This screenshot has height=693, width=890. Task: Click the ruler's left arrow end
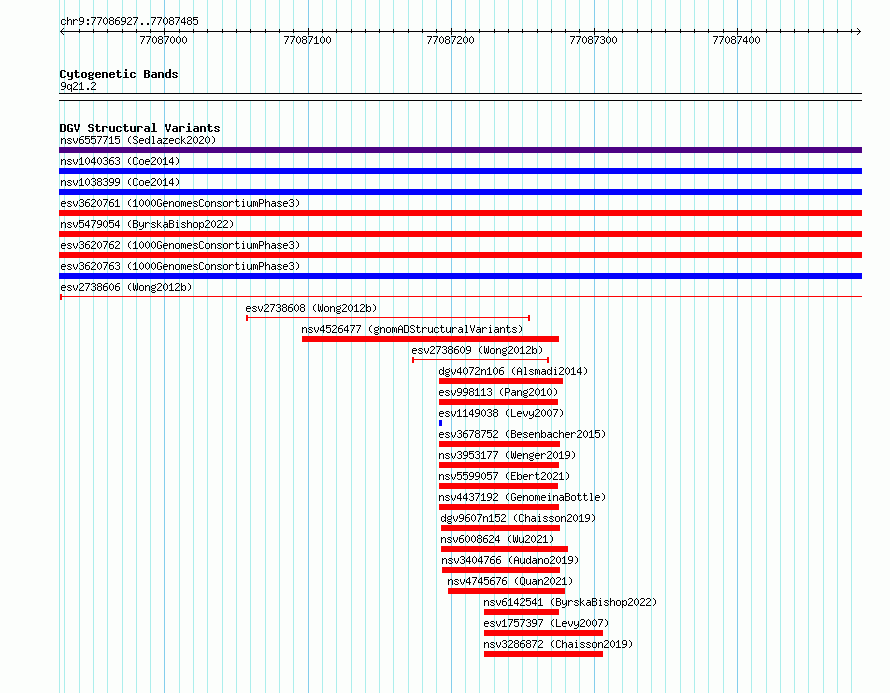pyautogui.click(x=62, y=31)
